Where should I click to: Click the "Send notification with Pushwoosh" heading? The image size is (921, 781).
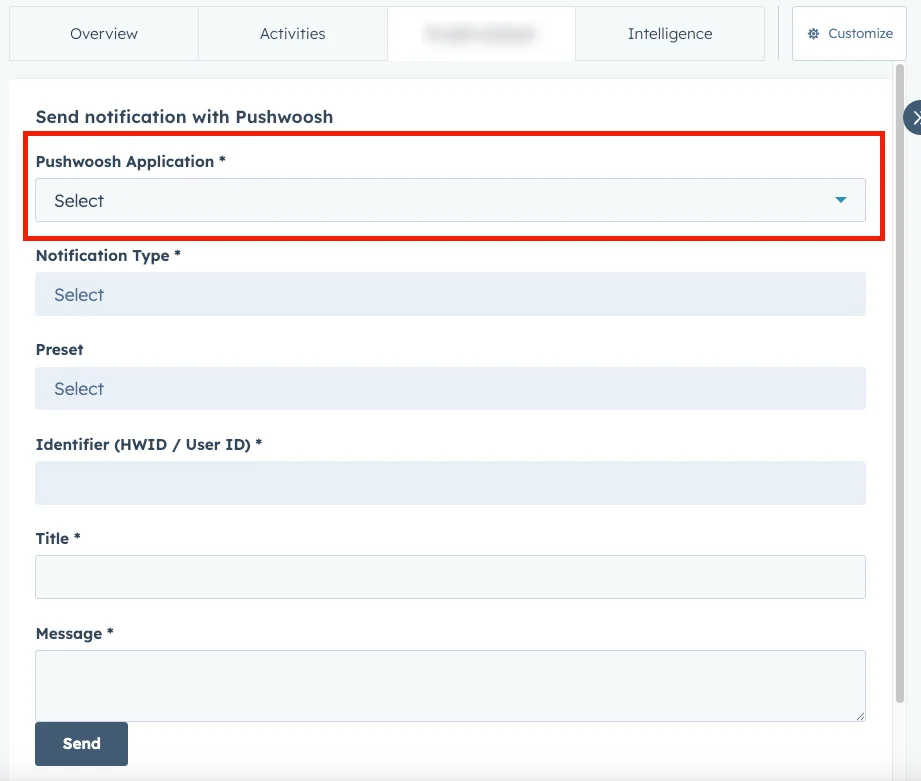[x=184, y=117]
